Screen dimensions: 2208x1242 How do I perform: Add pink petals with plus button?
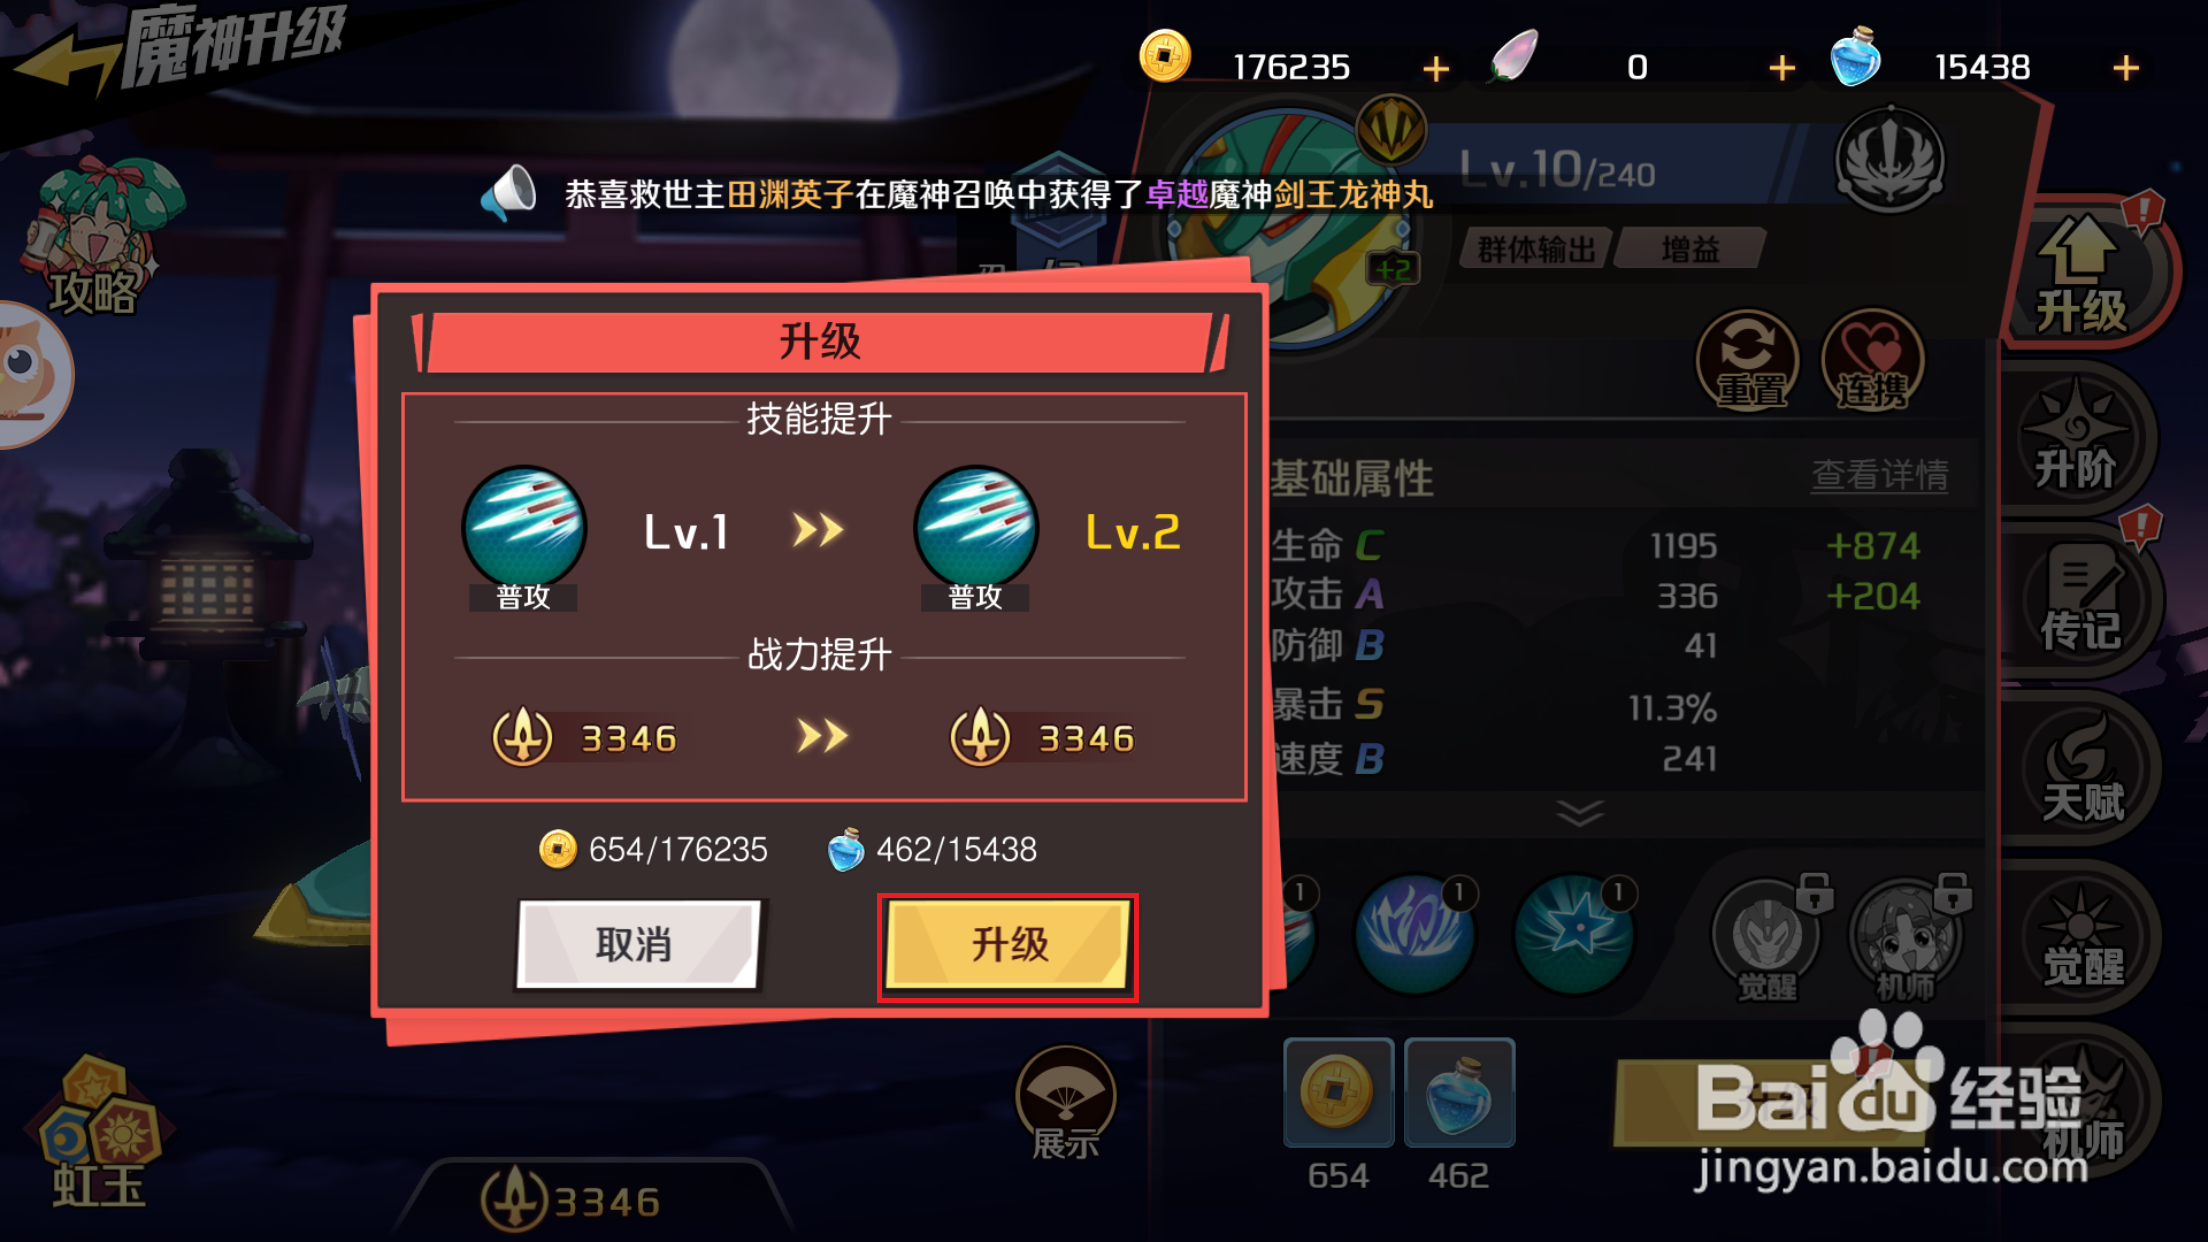tap(1782, 68)
